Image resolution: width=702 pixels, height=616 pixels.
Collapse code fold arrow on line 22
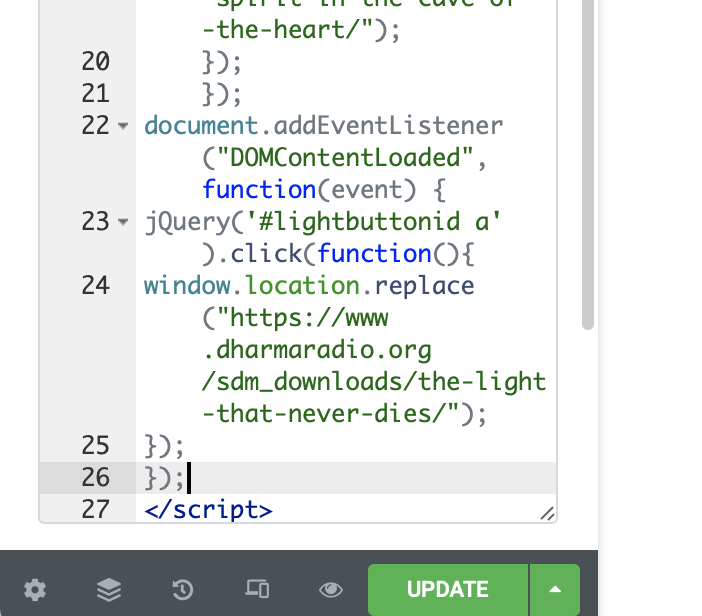point(123,126)
